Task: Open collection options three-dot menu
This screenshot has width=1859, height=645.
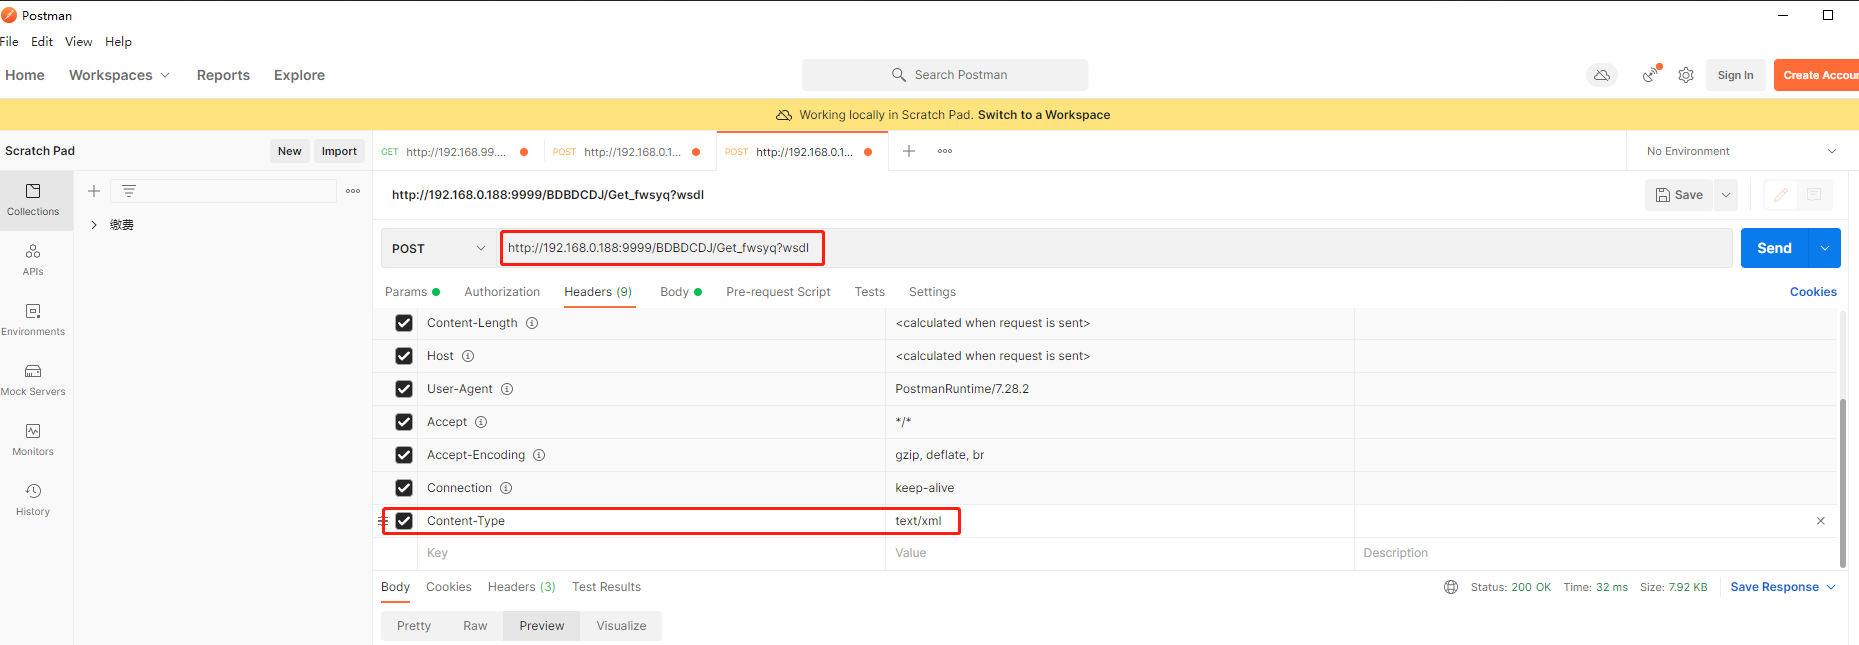Action: pyautogui.click(x=353, y=191)
